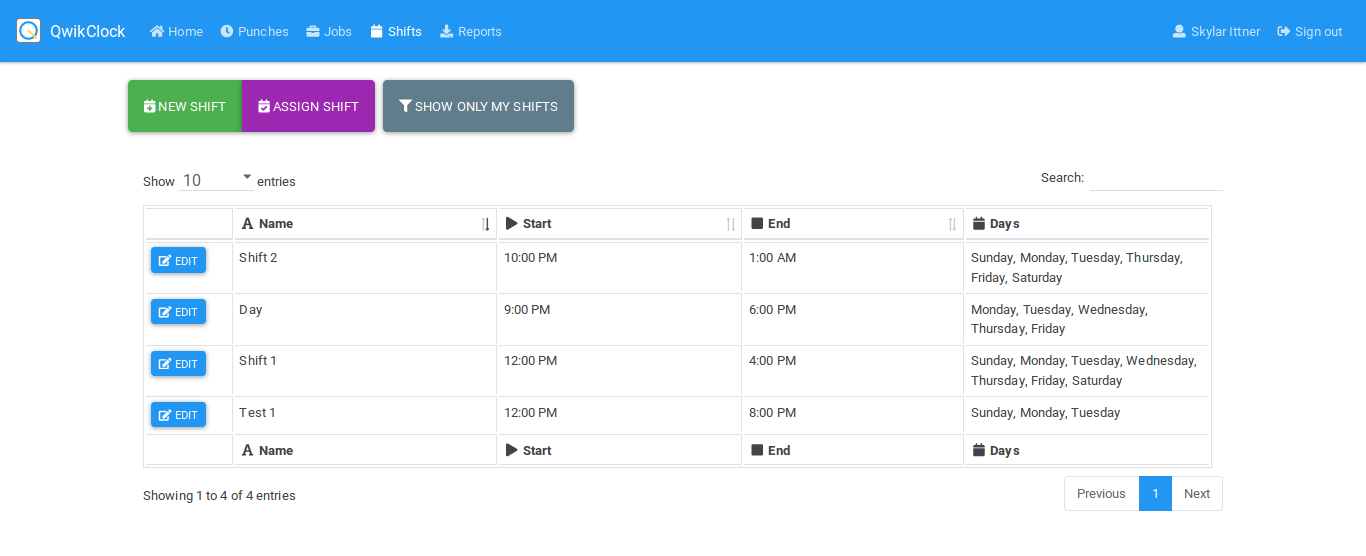
Task: Toggle Show Only My Shifts filter
Action: click(478, 106)
